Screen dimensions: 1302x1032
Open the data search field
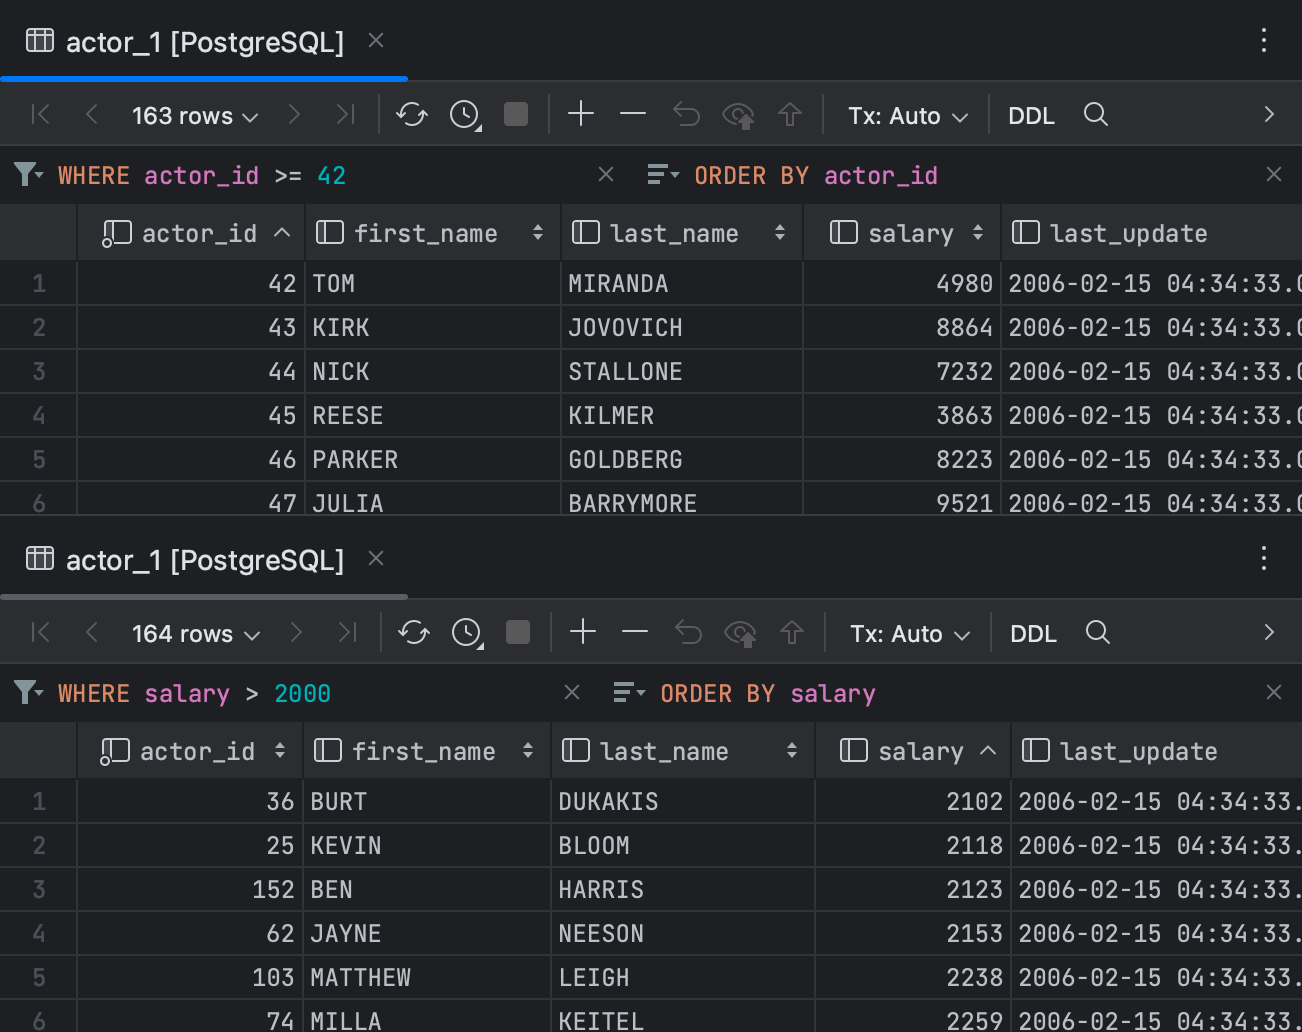1095,115
